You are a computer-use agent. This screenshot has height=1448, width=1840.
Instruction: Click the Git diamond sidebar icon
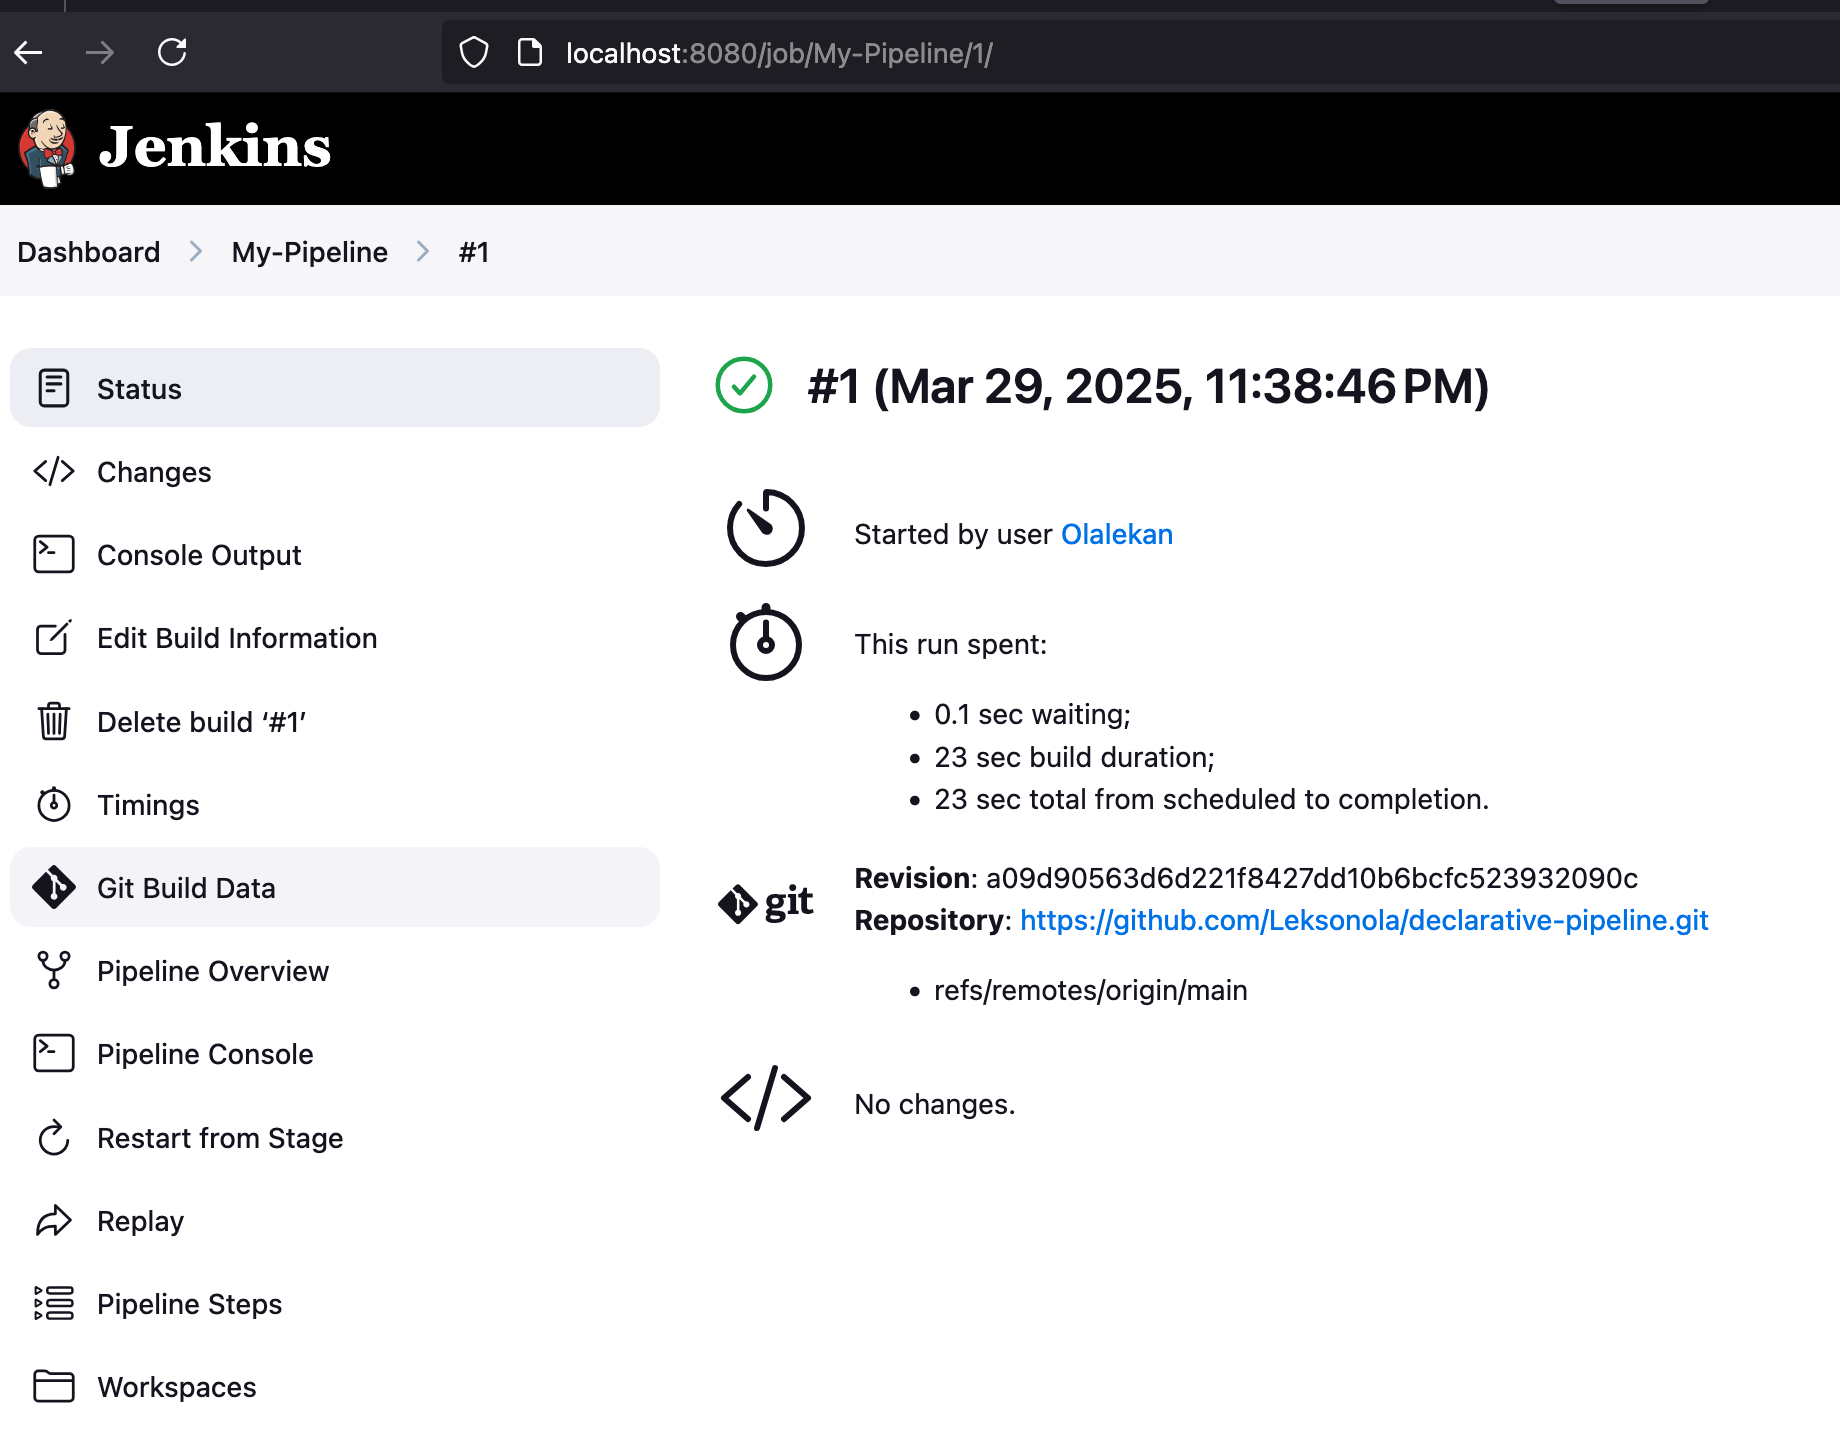click(x=54, y=887)
